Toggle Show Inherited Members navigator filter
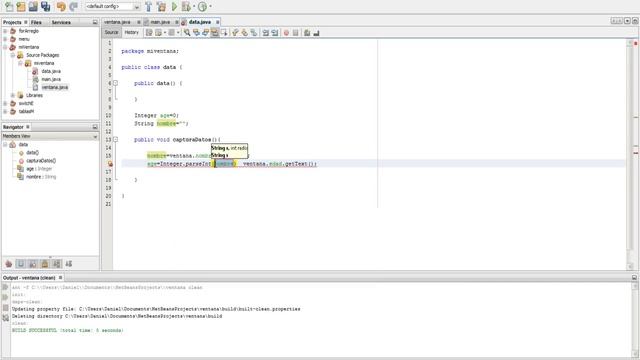This screenshot has width=640, height=360. [9, 264]
